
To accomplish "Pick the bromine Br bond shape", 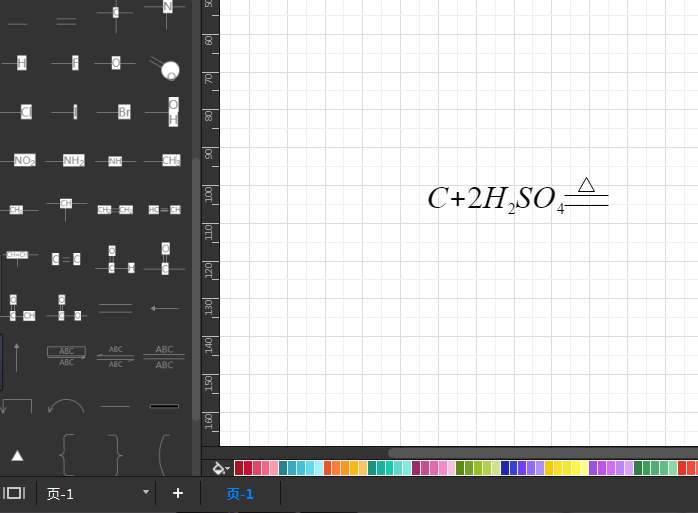I will pos(114,112).
